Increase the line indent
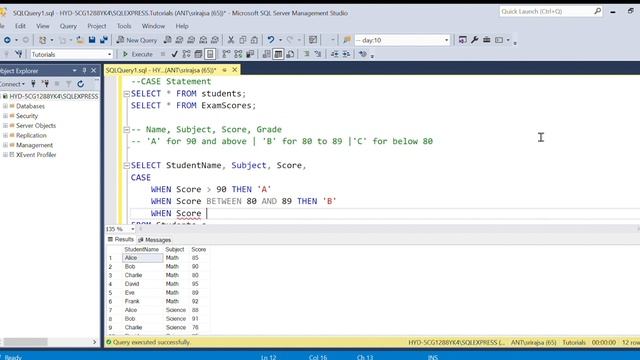640x360 pixels. (346, 54)
